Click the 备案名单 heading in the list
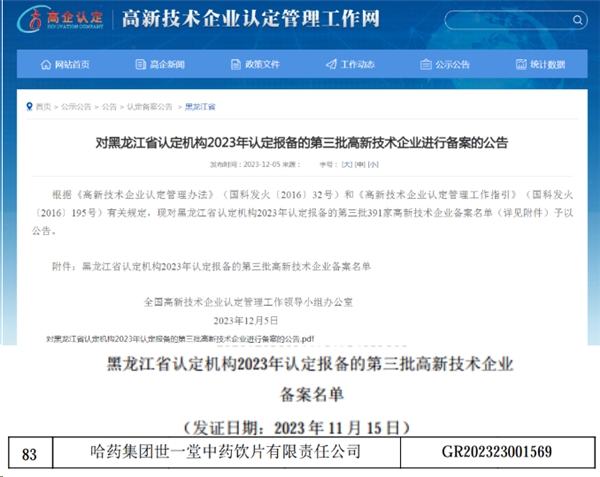The width and height of the screenshot is (600, 477). (x=311, y=395)
